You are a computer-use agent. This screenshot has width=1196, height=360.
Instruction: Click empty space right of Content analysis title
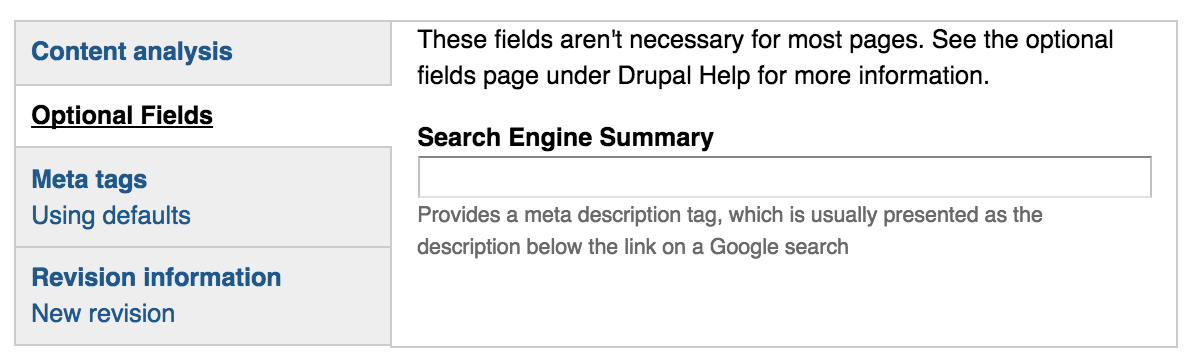pos(311,53)
